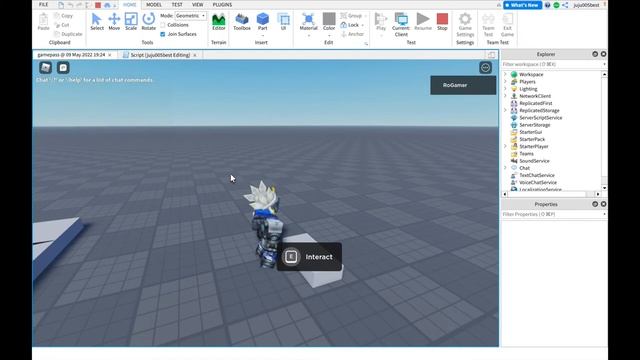Expand the Workspace tree node
This screenshot has width=640, height=360.
click(x=505, y=74)
